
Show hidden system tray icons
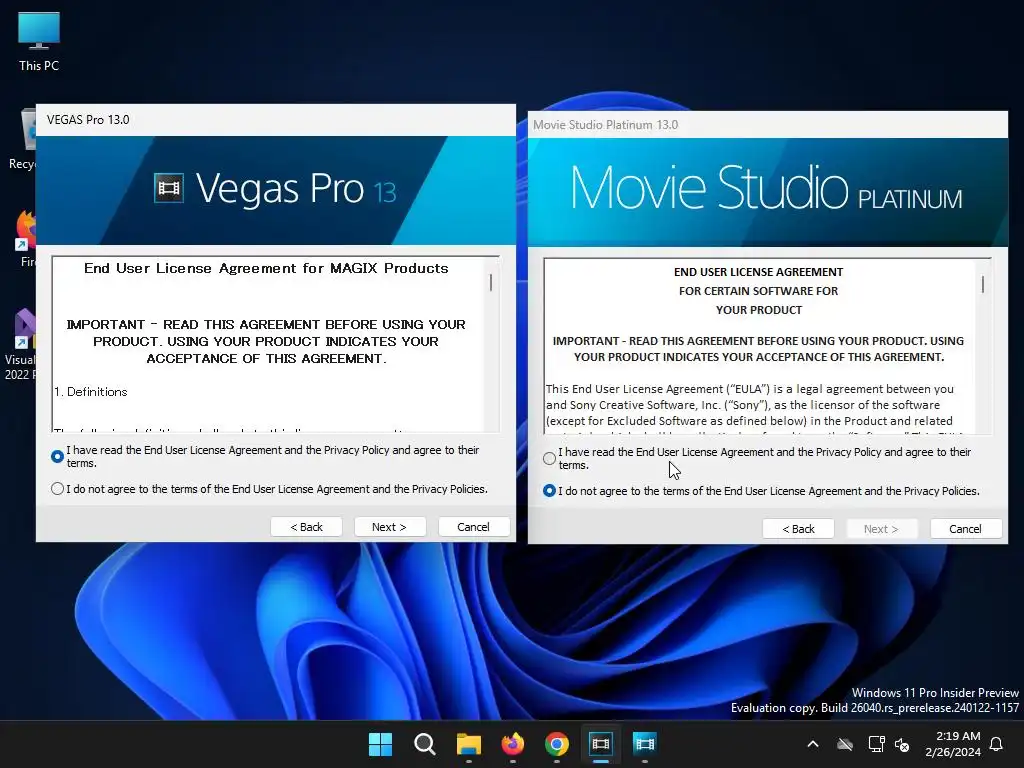point(813,744)
